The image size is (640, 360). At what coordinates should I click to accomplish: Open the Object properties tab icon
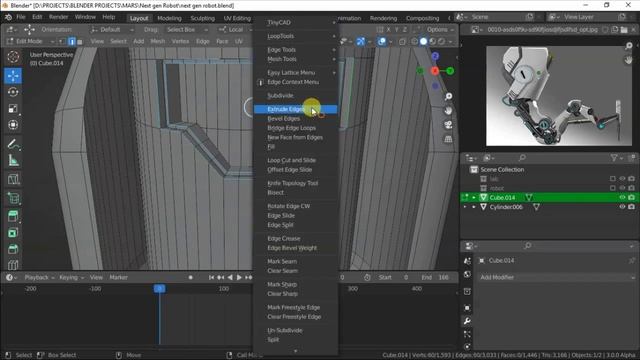[x=467, y=308]
